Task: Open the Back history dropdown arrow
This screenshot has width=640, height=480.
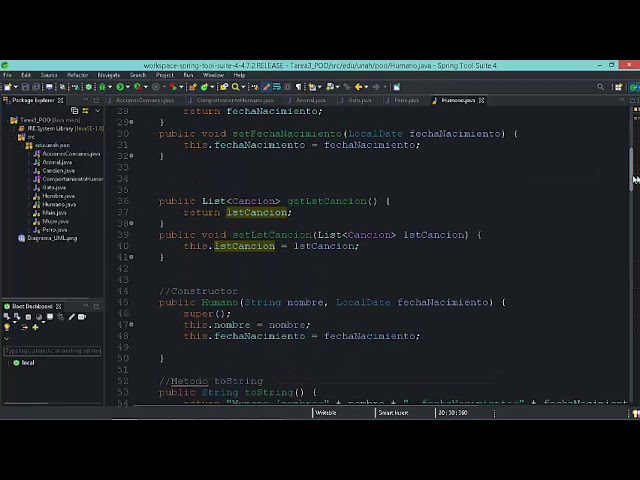Action: [x=366, y=87]
